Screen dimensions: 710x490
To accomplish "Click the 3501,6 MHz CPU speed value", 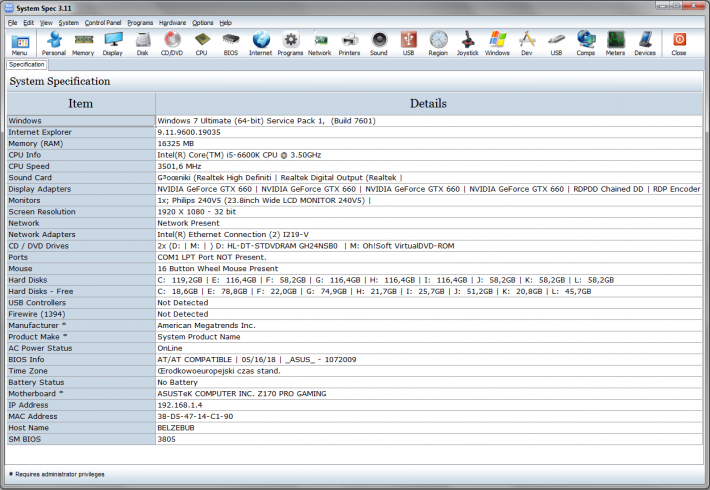I will click(428, 166).
